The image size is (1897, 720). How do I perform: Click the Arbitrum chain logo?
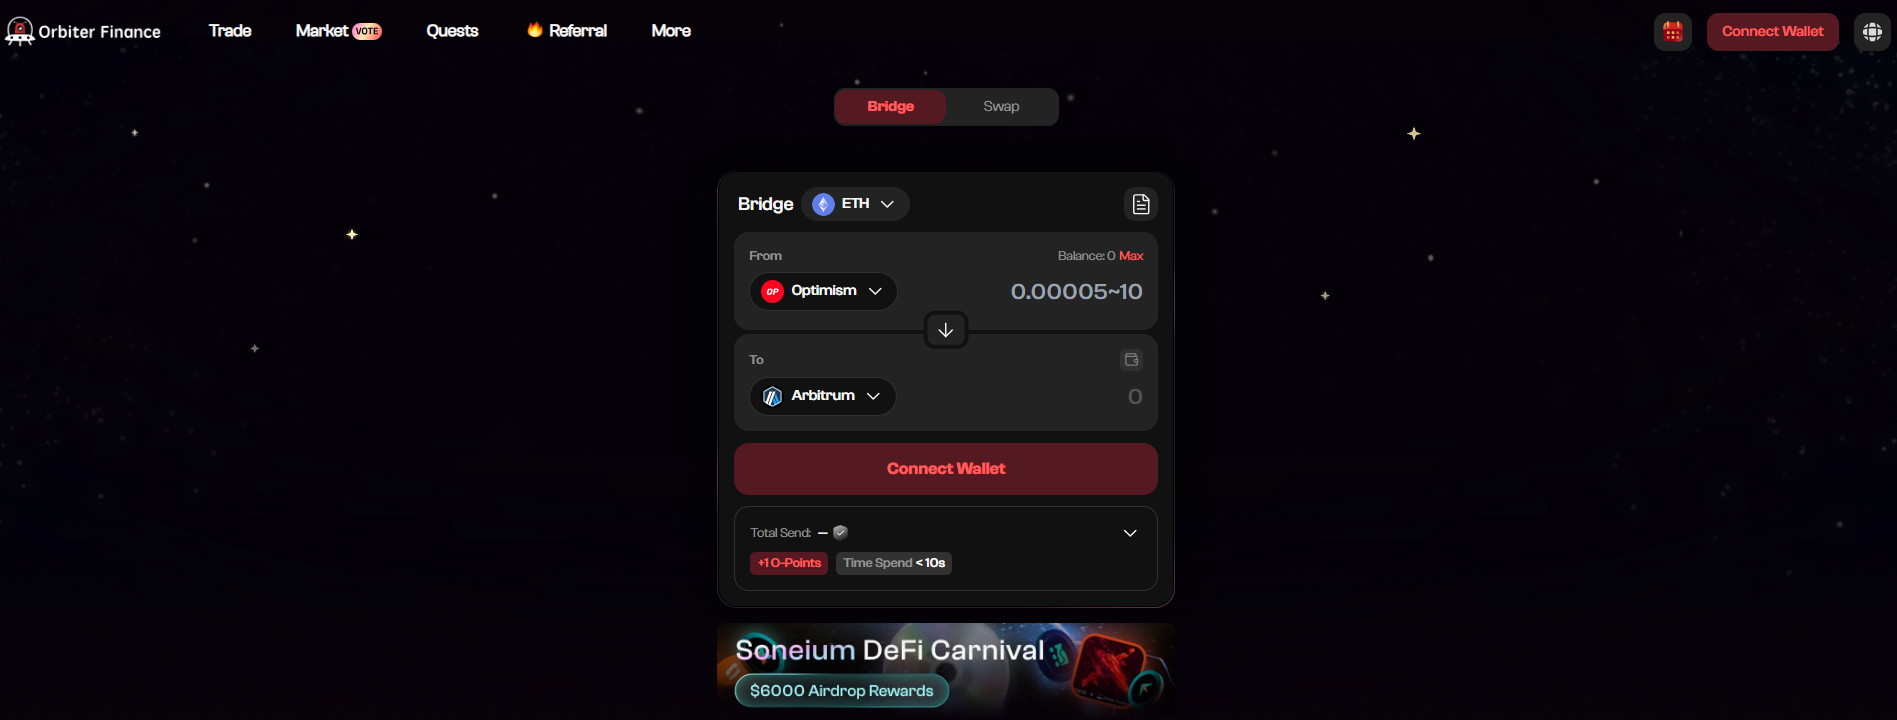pyautogui.click(x=772, y=396)
